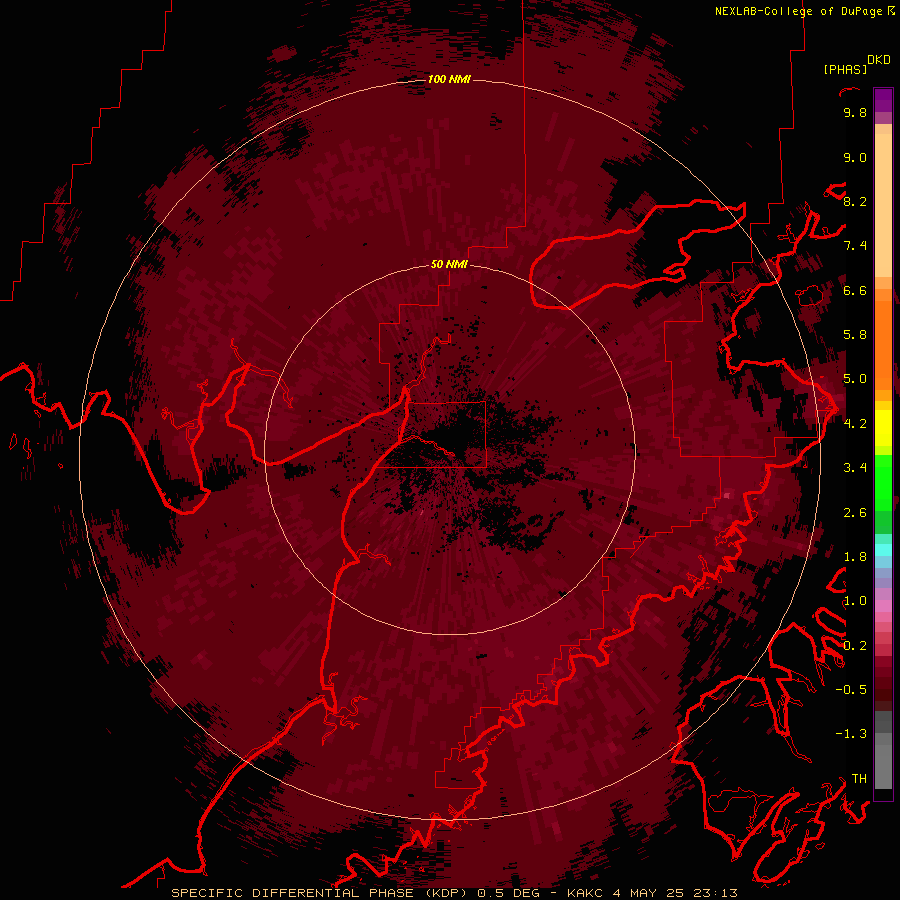Click the '100 NMI' range ring label
Image resolution: width=900 pixels, height=900 pixels.
click(449, 79)
